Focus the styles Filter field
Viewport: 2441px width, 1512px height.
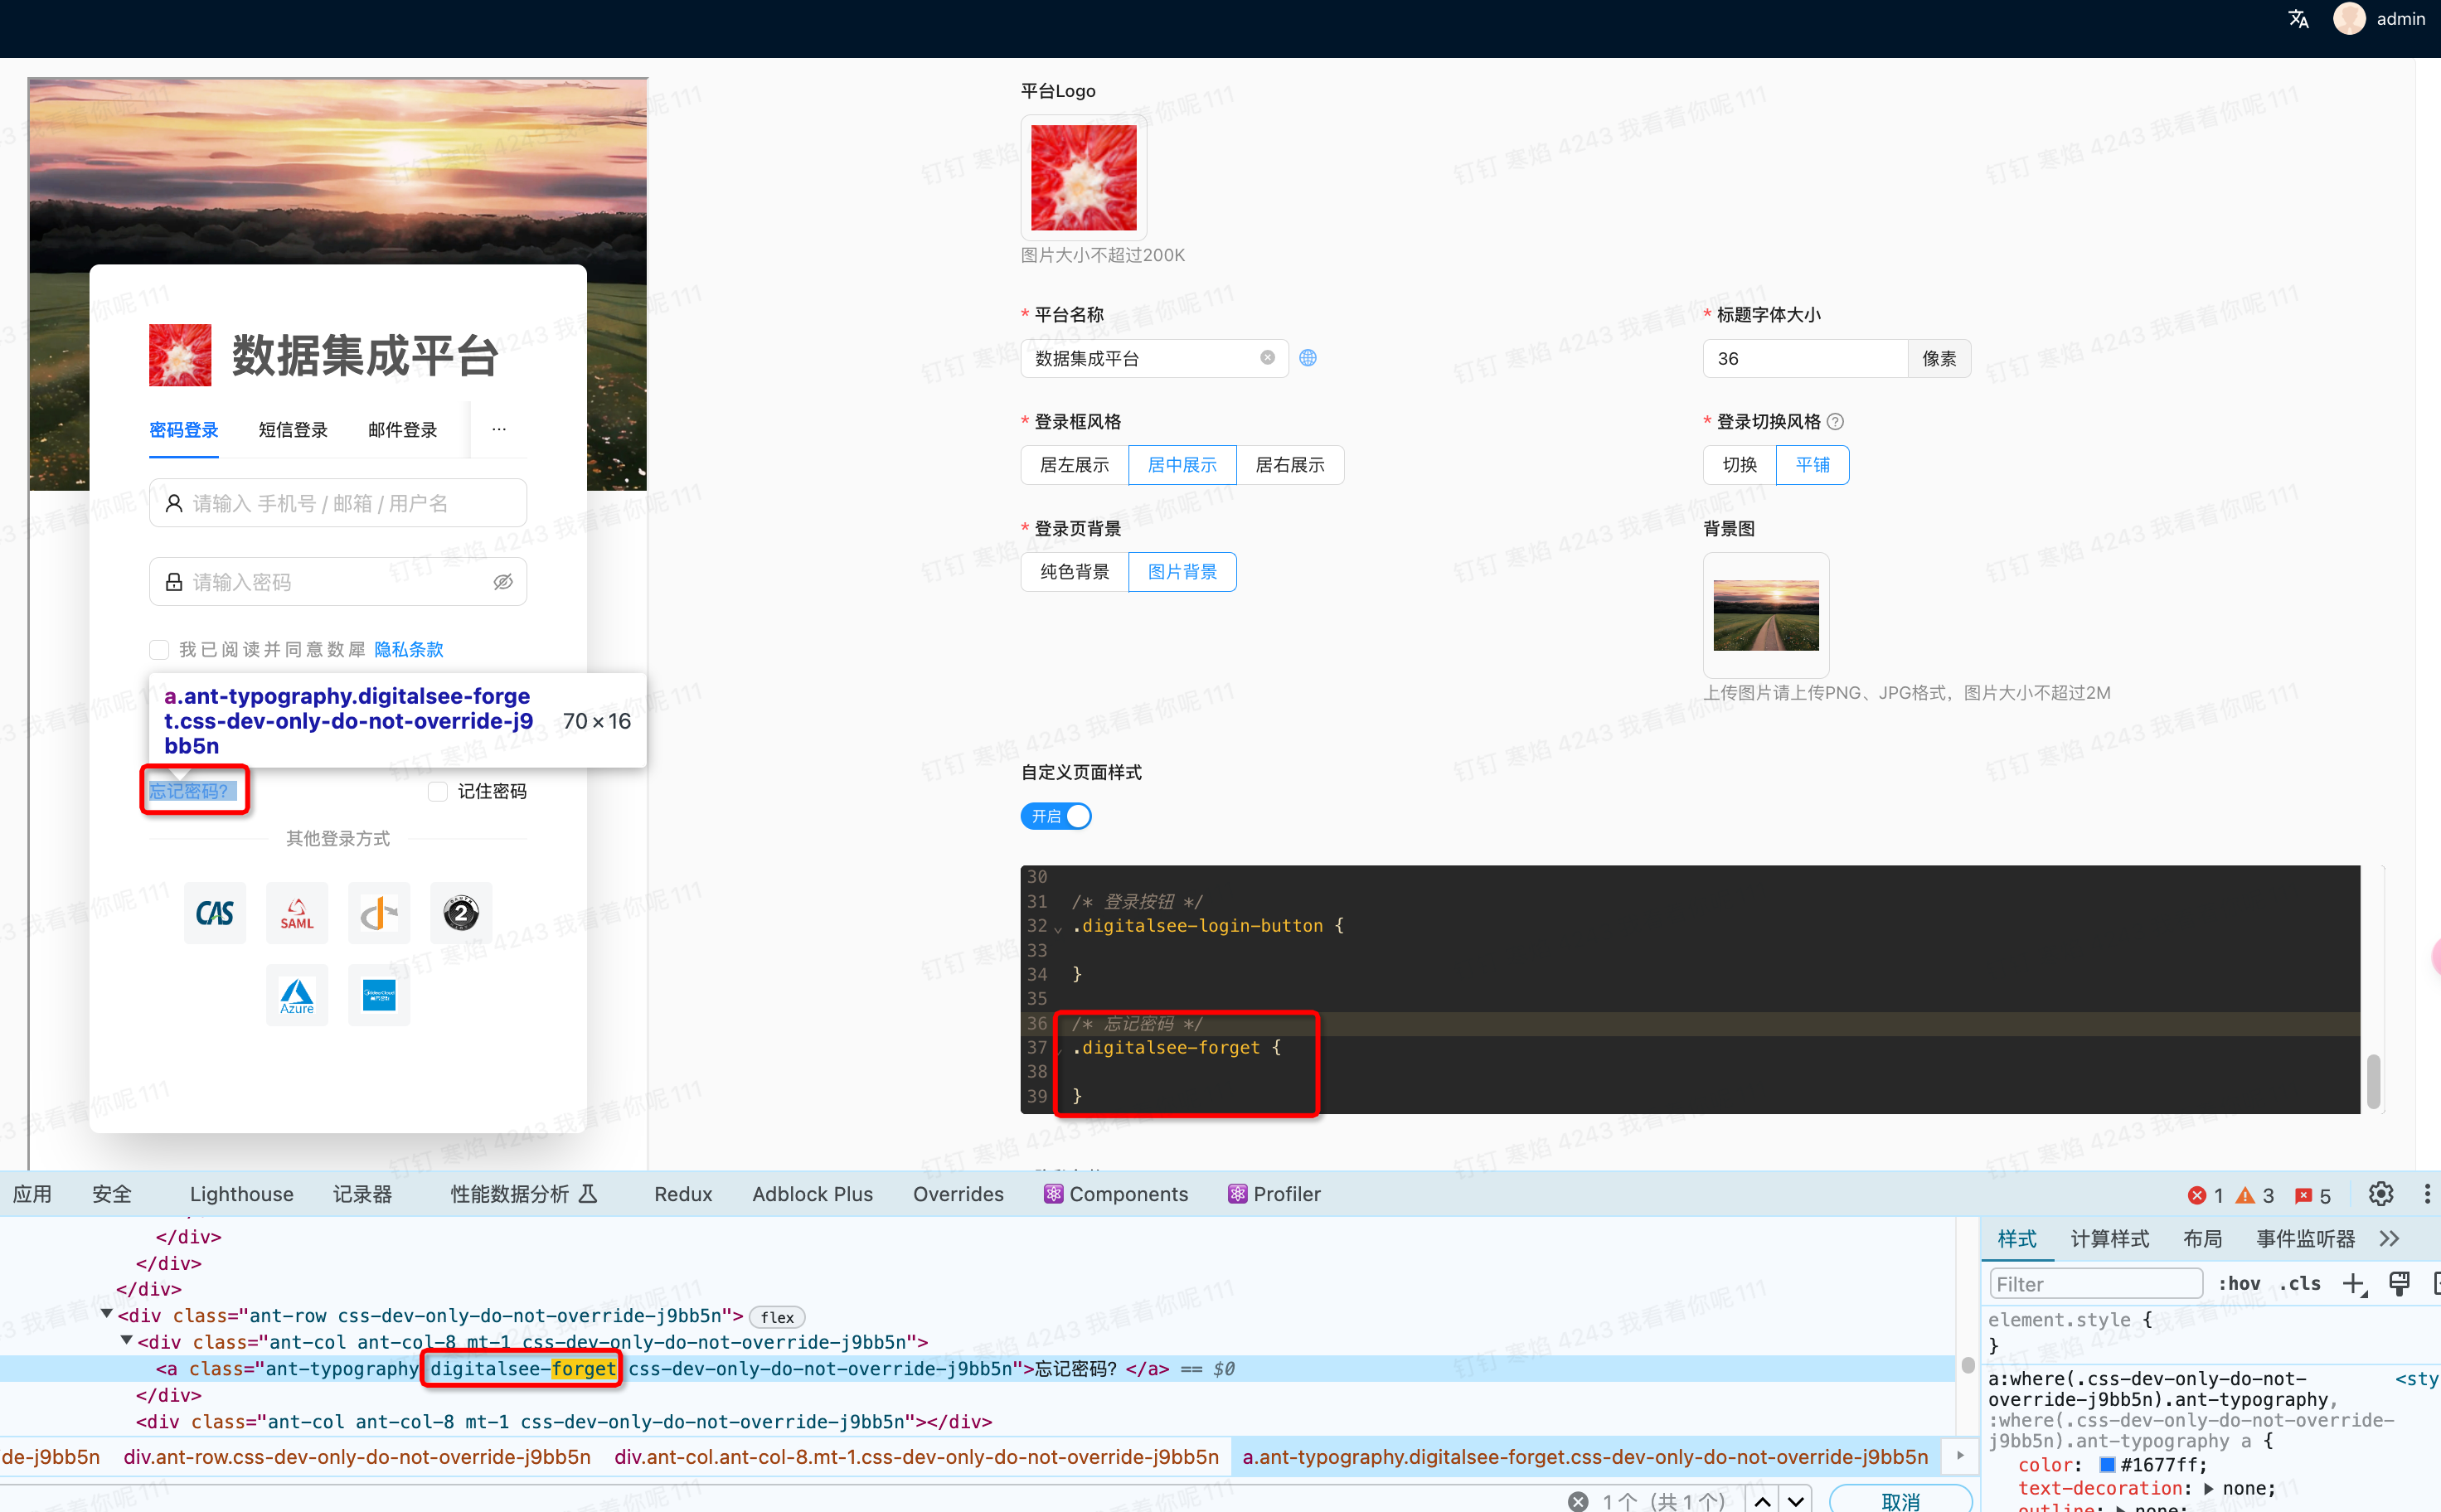tap(2095, 1284)
